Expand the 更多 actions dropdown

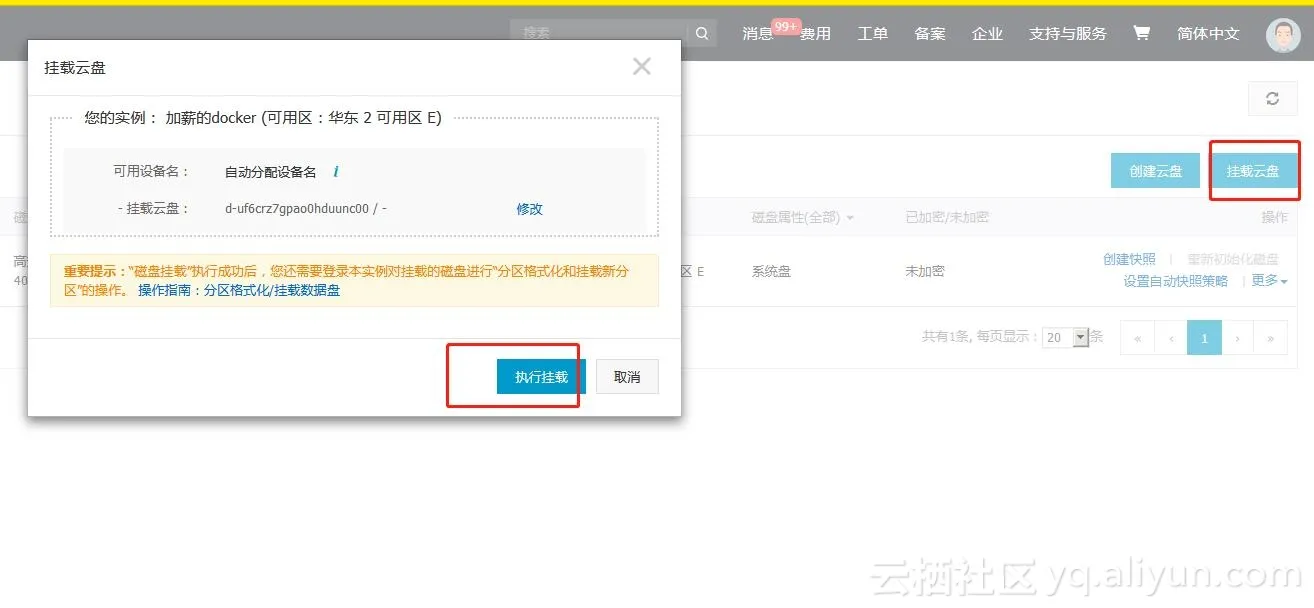pyautogui.click(x=1269, y=281)
